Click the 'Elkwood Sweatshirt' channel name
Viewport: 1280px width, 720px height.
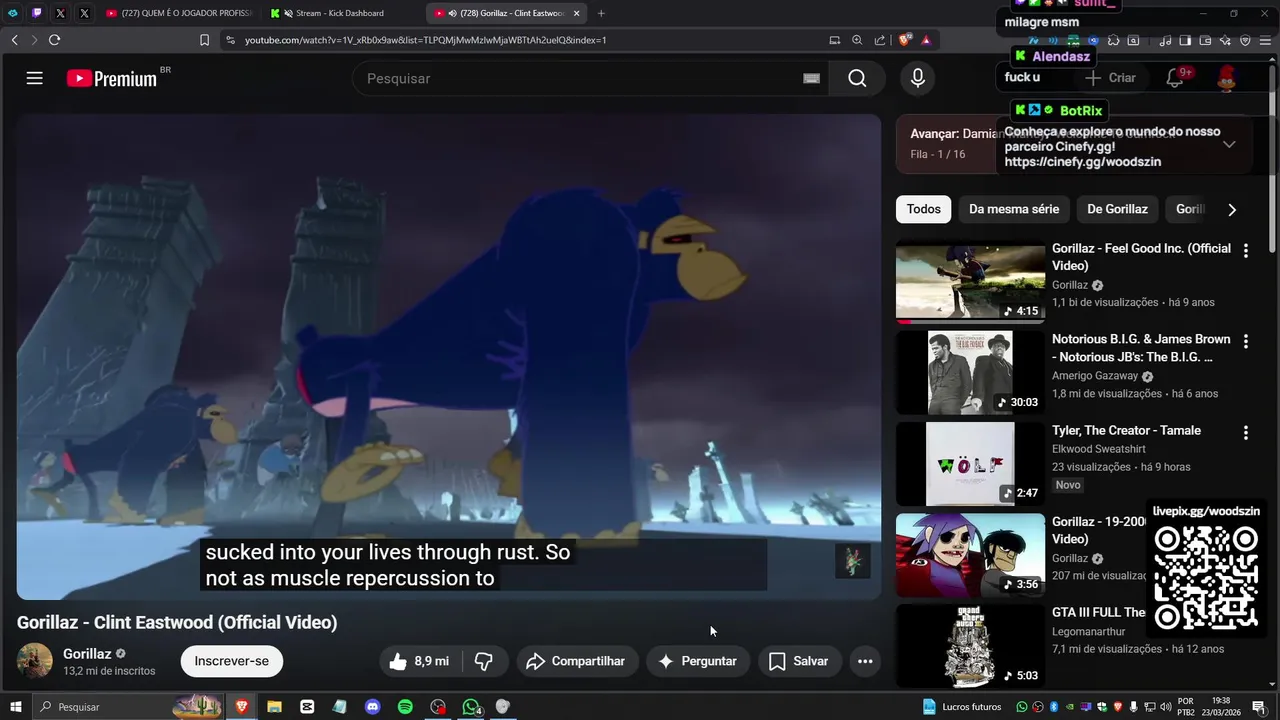(x=1099, y=449)
